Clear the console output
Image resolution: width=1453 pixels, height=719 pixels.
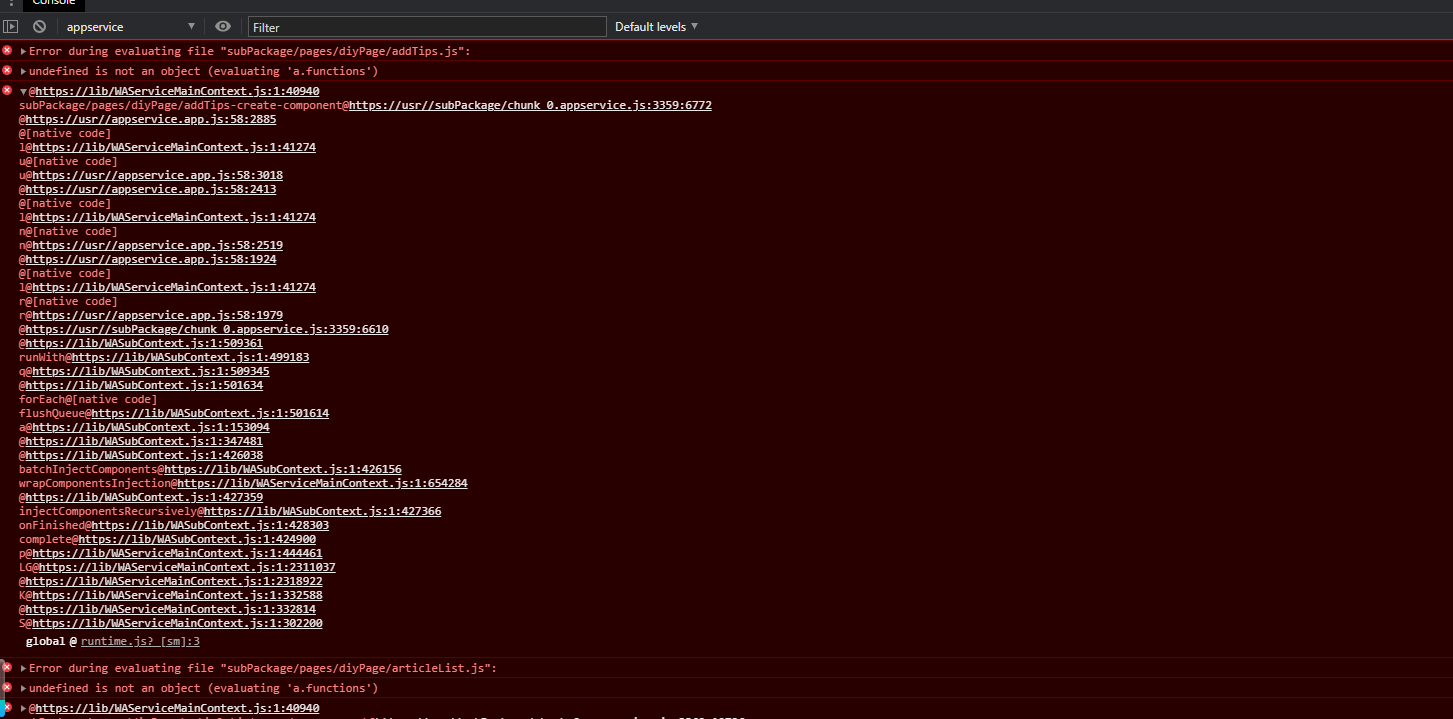[x=39, y=27]
